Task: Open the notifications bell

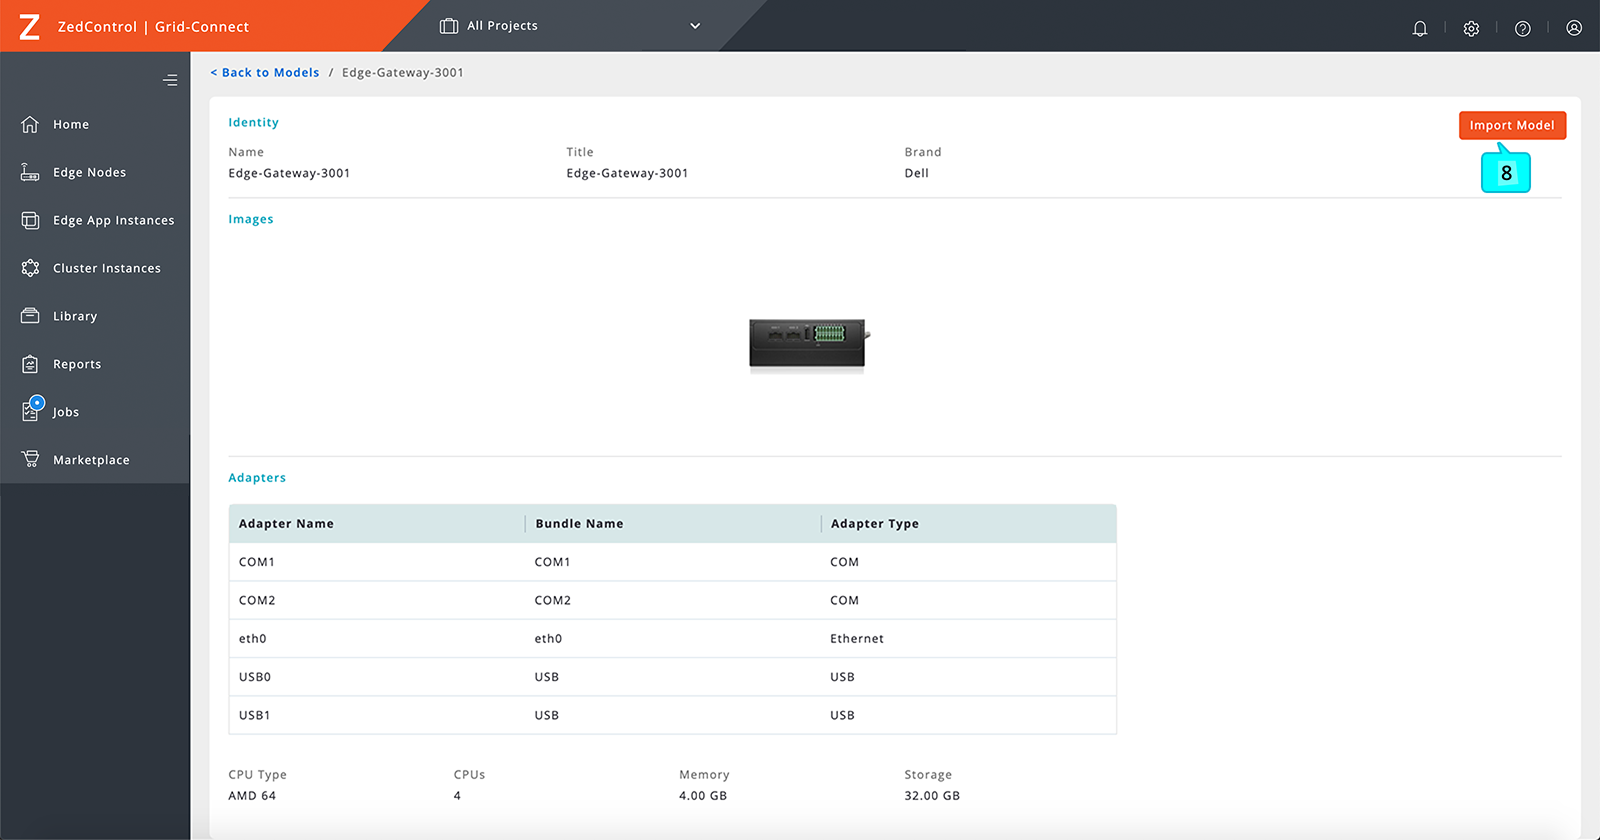Action: pyautogui.click(x=1420, y=28)
